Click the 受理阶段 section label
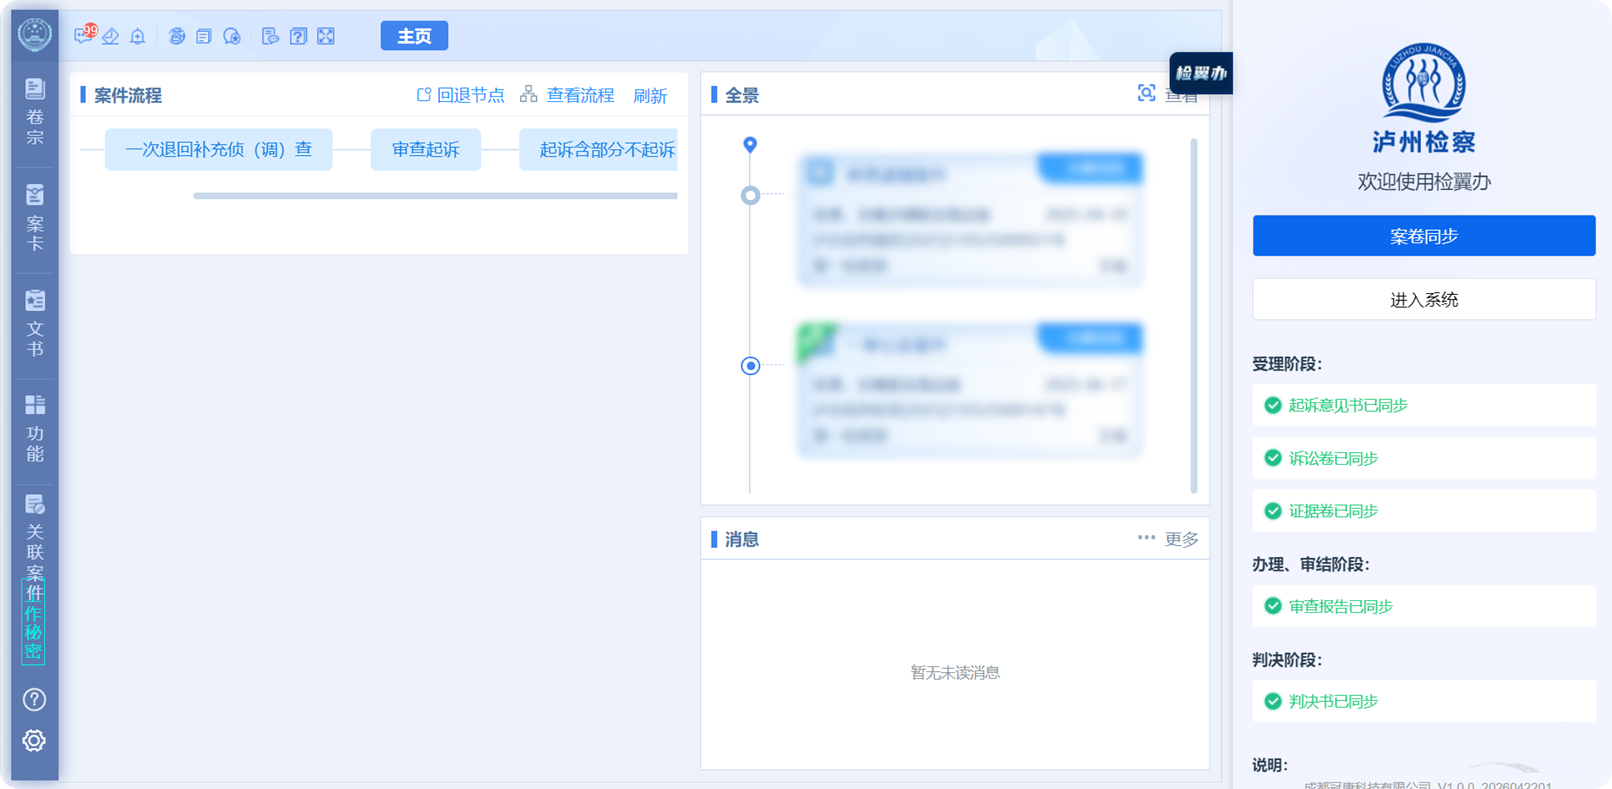This screenshot has height=789, width=1612. (1287, 364)
